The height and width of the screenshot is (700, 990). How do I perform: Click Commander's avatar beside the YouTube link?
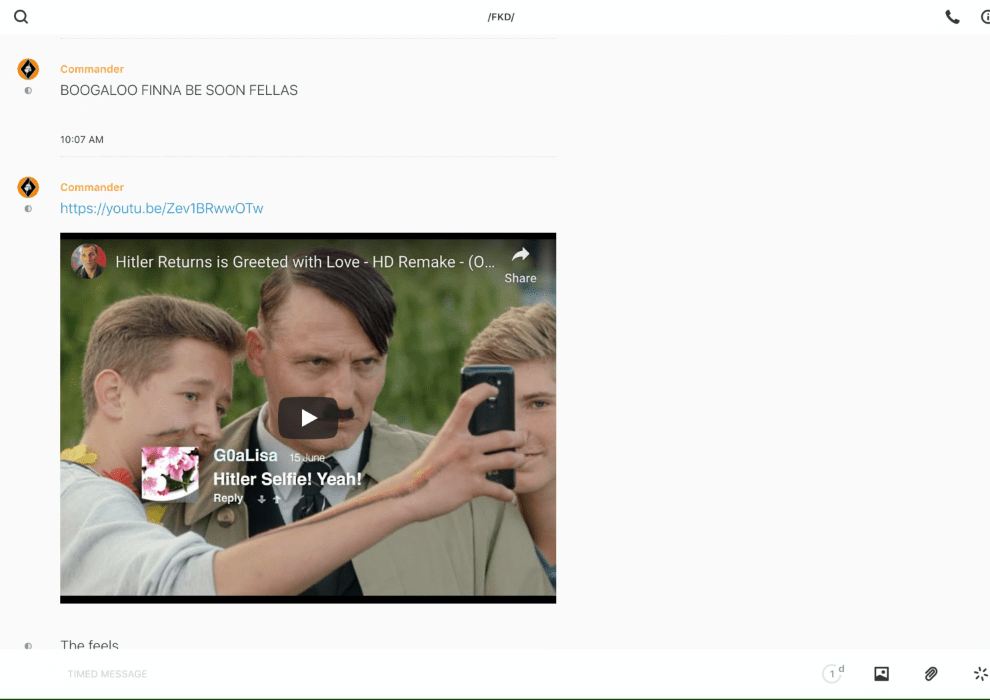pos(28,187)
